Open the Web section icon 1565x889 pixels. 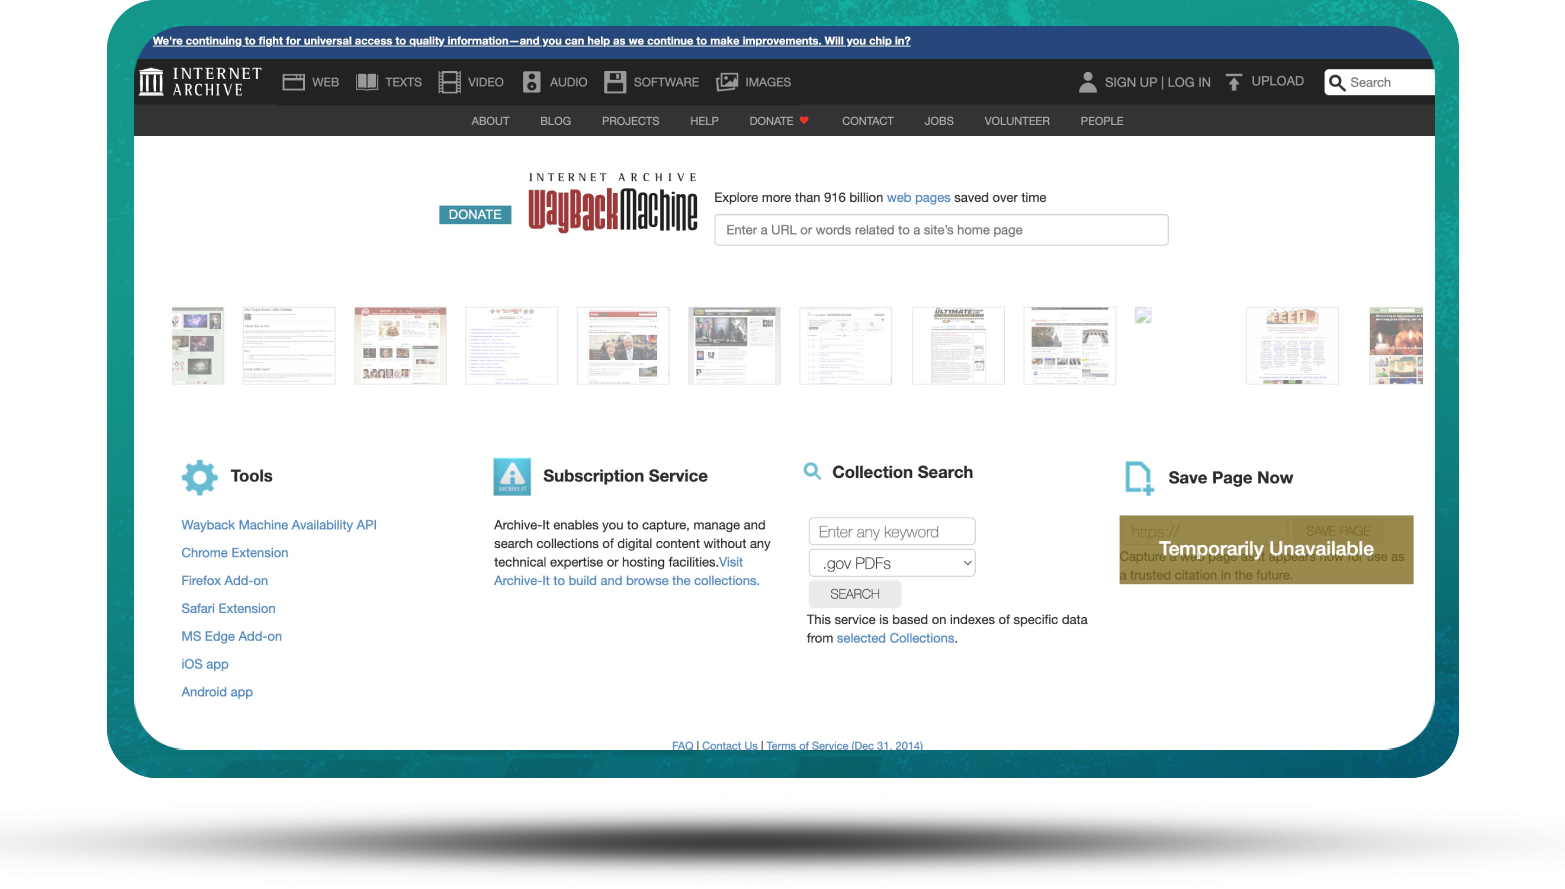[293, 82]
